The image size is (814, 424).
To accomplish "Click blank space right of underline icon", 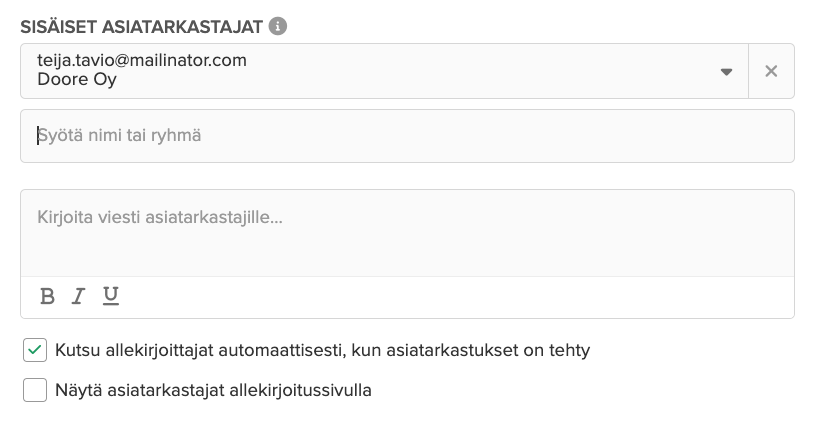I will tap(457, 297).
